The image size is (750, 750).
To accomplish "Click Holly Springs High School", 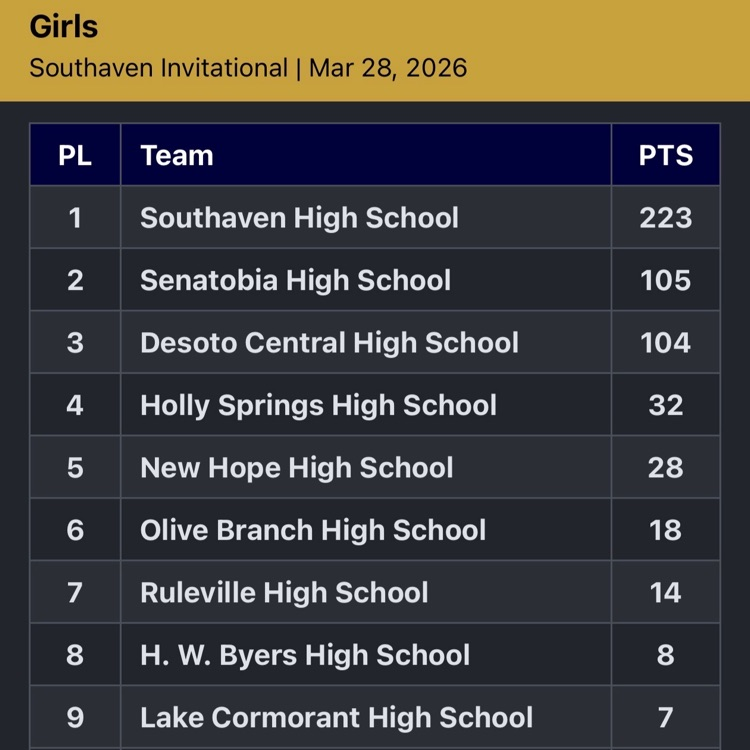I will [x=318, y=405].
